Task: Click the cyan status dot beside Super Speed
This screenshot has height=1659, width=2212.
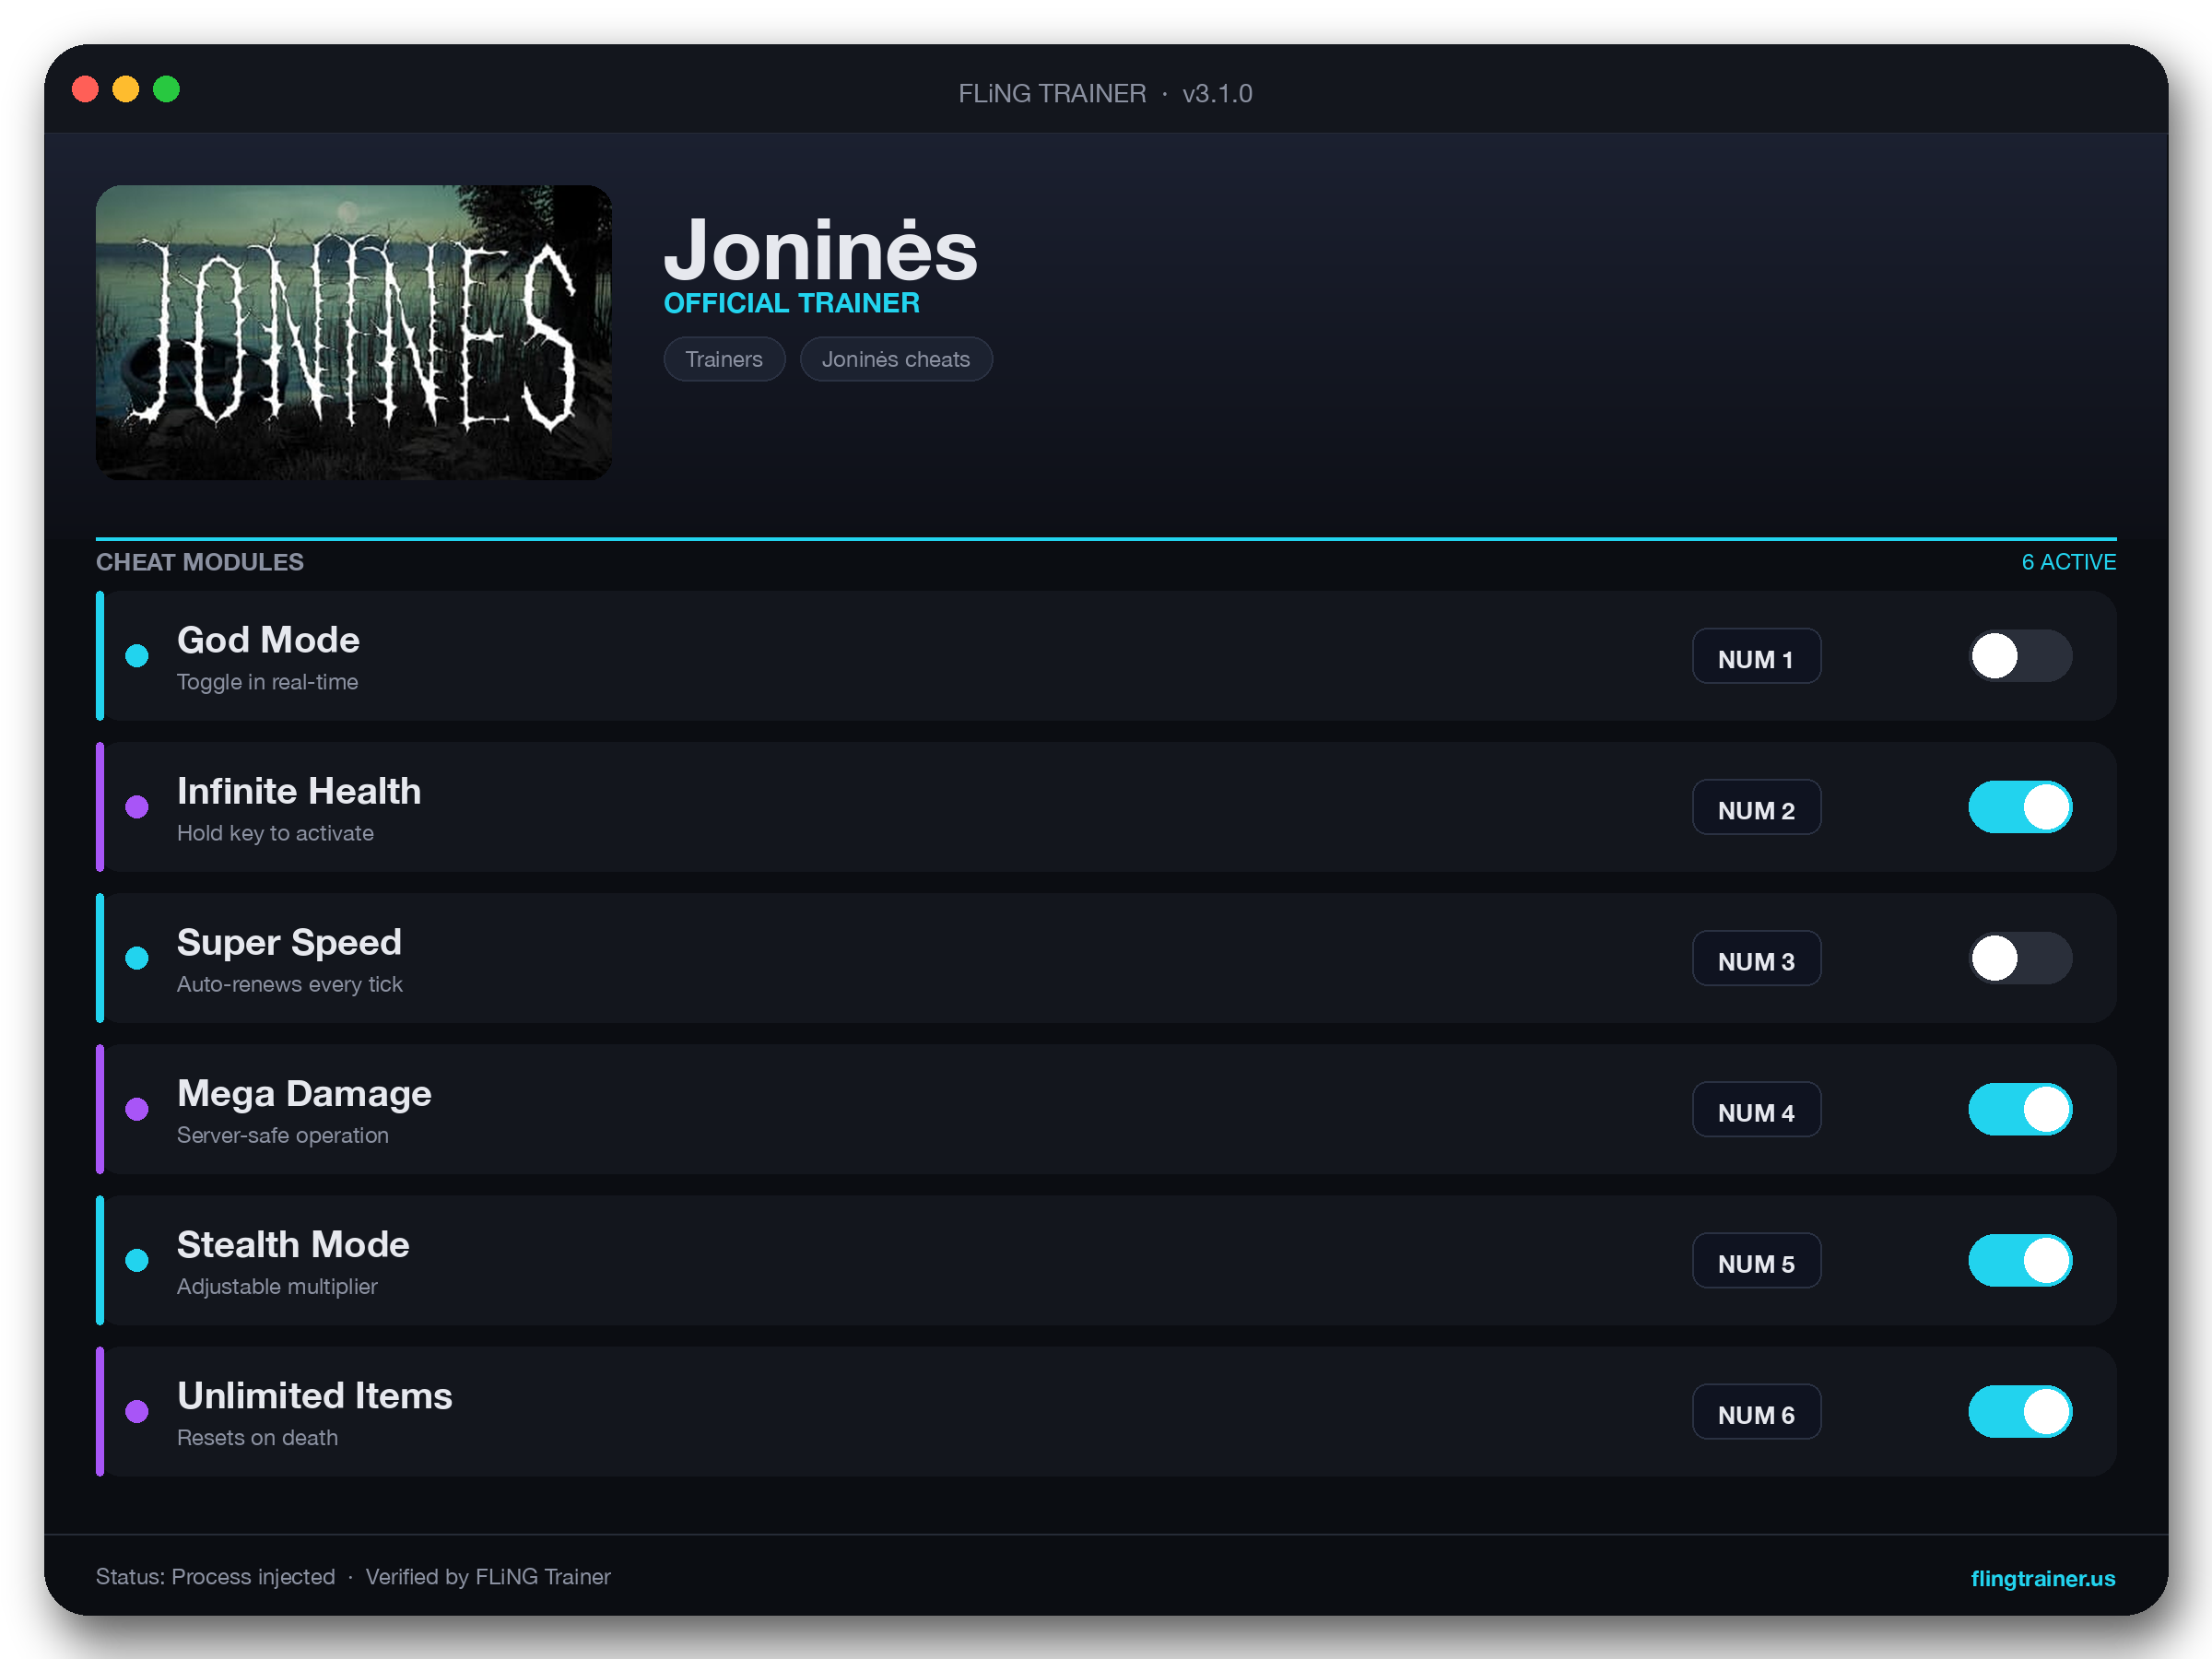Action: pos(137,958)
